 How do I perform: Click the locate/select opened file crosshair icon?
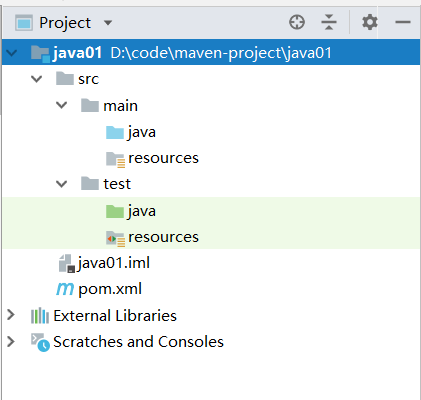297,23
